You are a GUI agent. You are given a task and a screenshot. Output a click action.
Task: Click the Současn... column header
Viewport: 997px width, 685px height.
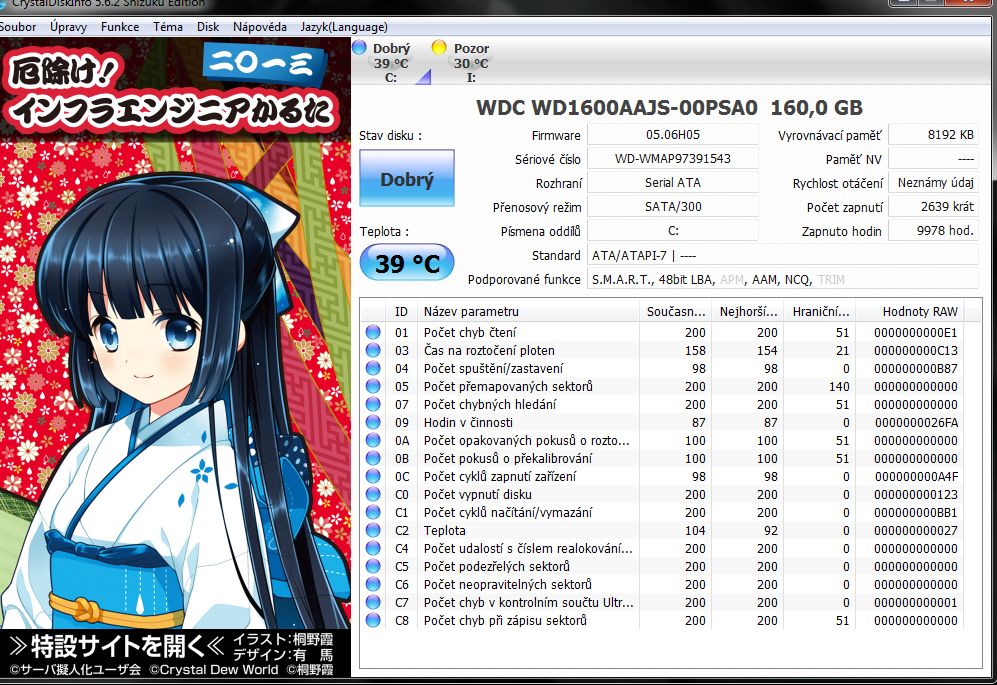click(675, 312)
